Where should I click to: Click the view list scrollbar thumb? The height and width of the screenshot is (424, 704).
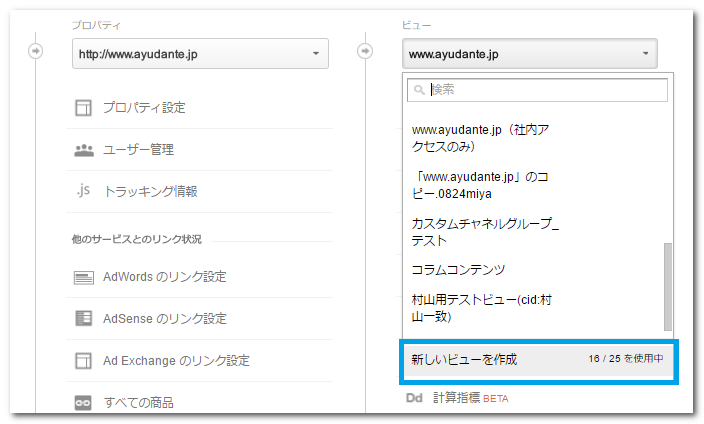(x=668, y=287)
